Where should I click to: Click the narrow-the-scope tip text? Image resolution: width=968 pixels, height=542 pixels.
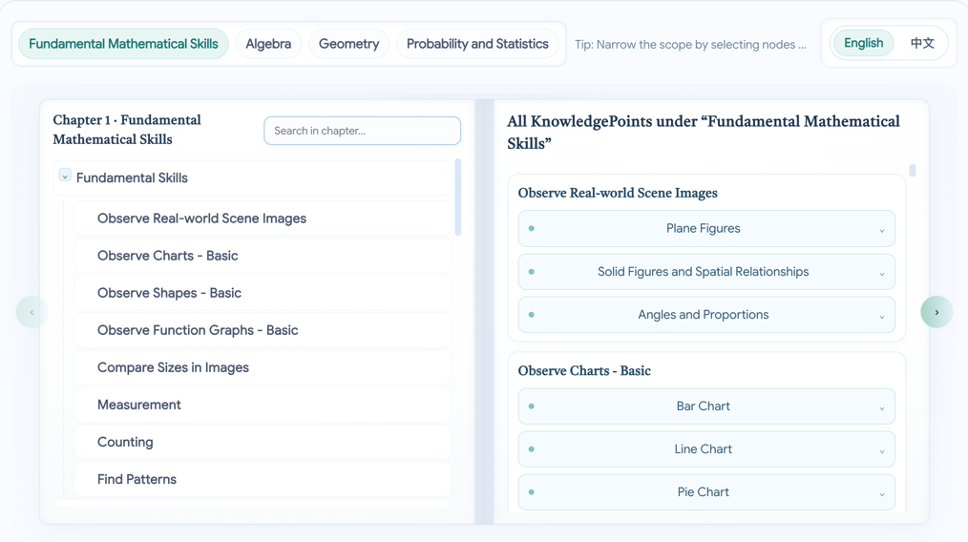coord(690,44)
